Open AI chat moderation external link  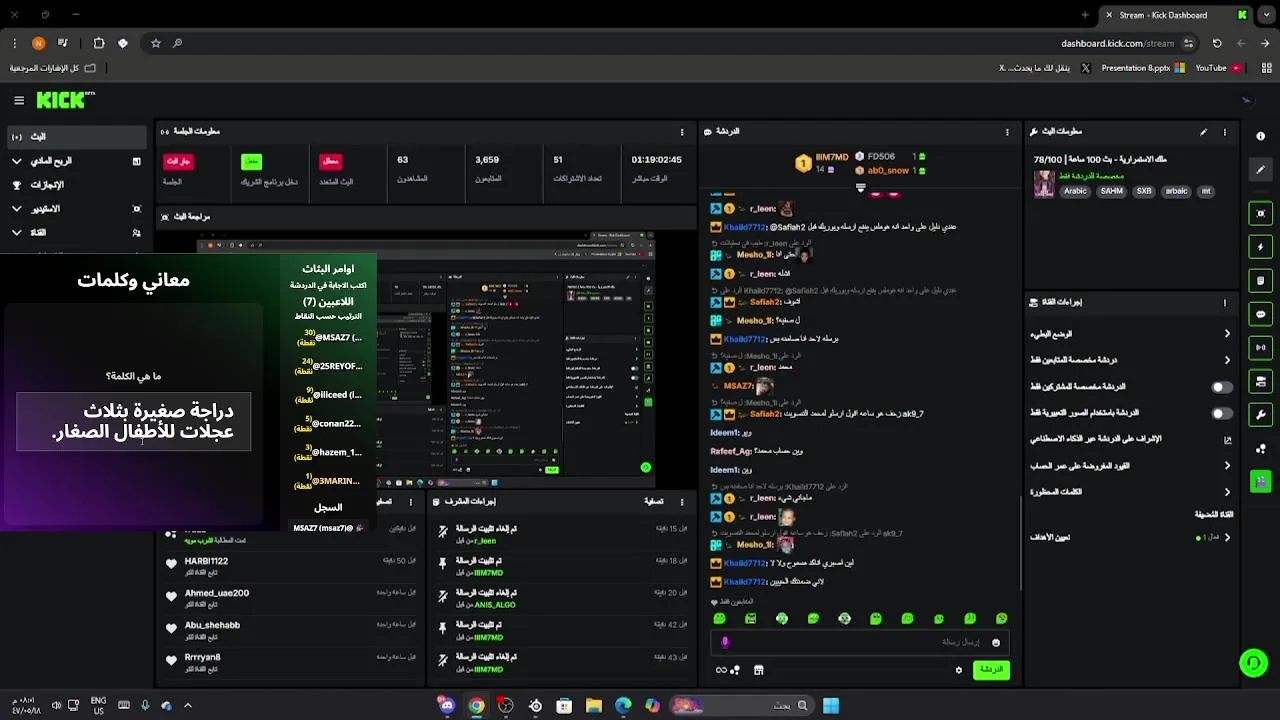(1227, 440)
